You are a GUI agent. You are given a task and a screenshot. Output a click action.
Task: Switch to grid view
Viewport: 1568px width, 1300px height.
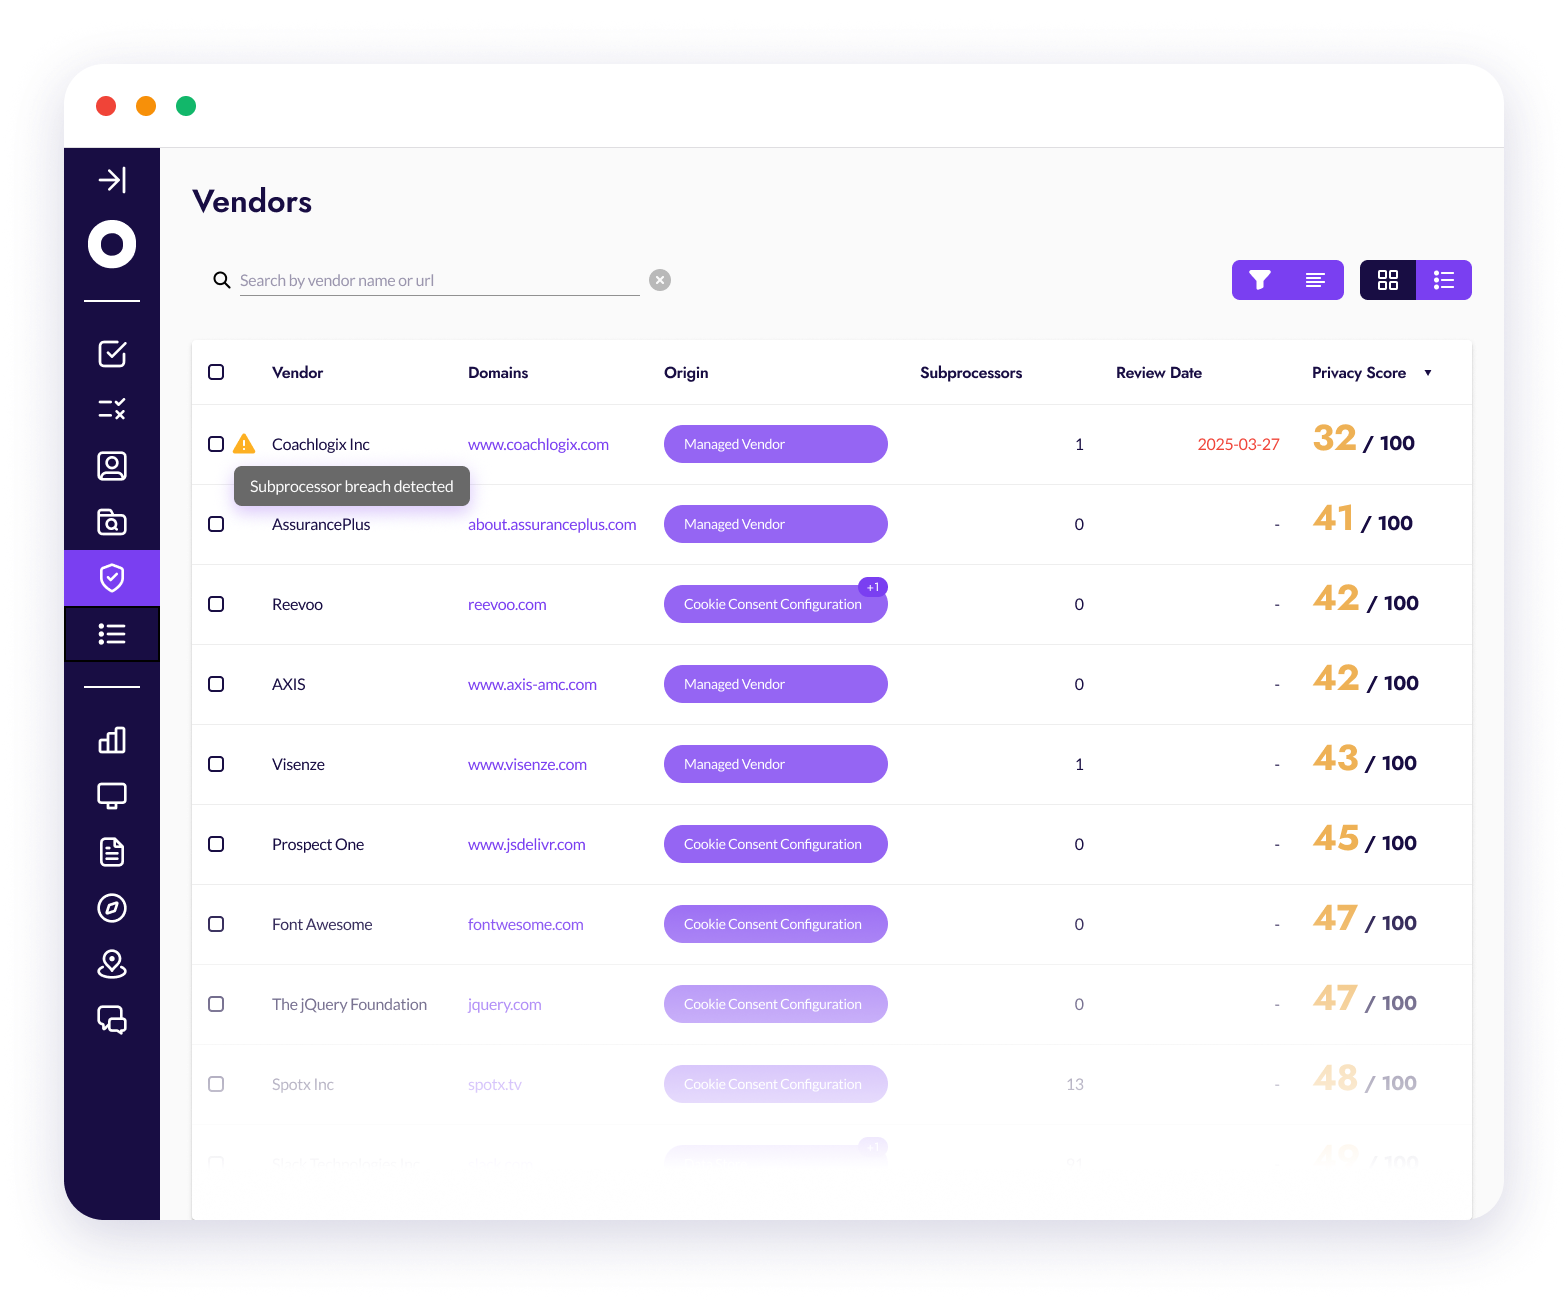click(x=1388, y=280)
